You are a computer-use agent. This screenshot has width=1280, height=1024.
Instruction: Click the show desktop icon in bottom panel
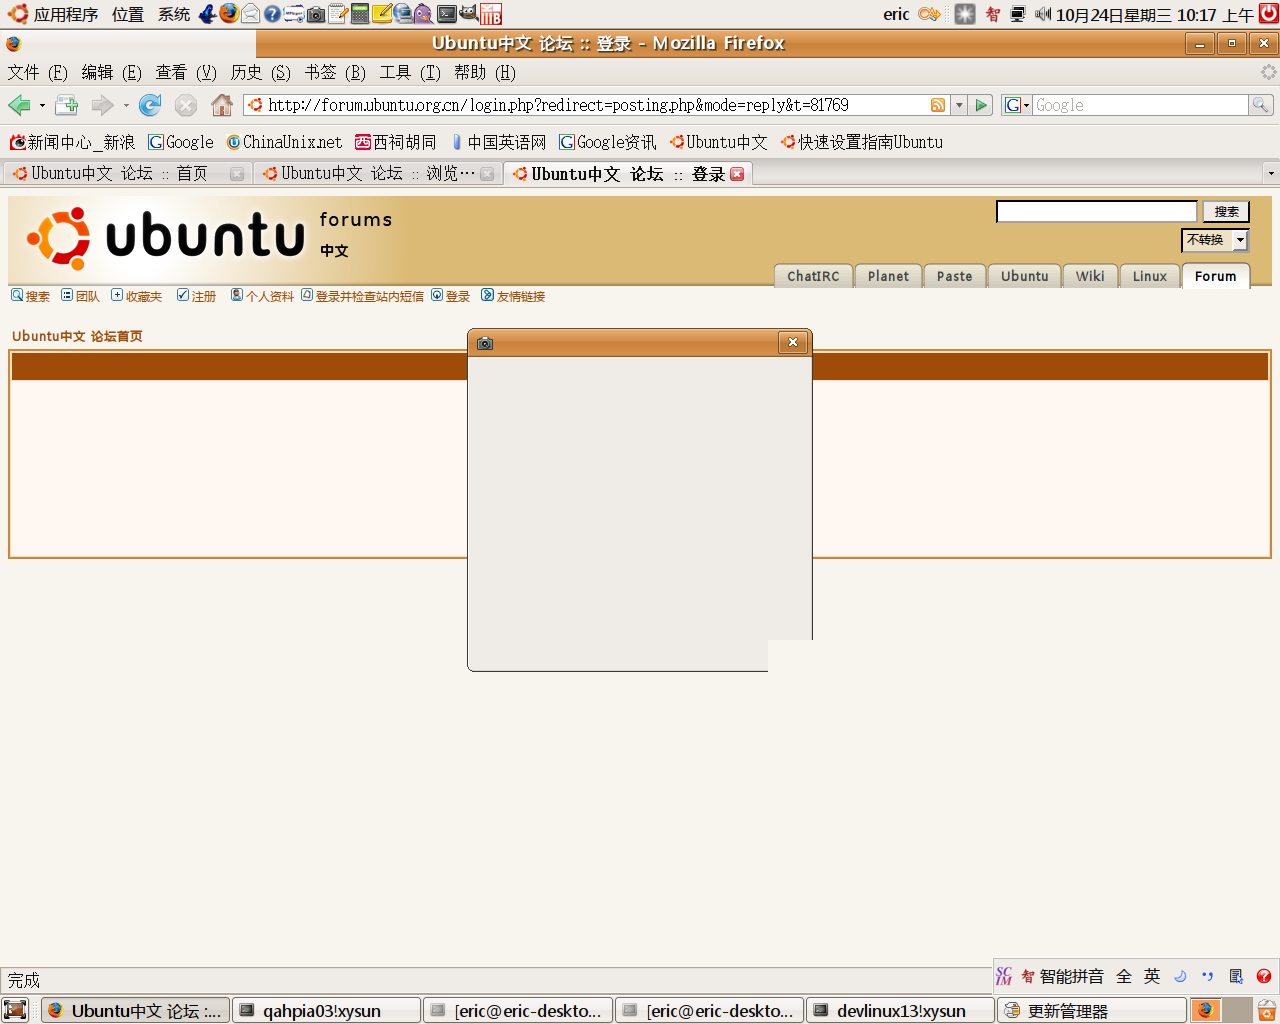[x=15, y=1010]
